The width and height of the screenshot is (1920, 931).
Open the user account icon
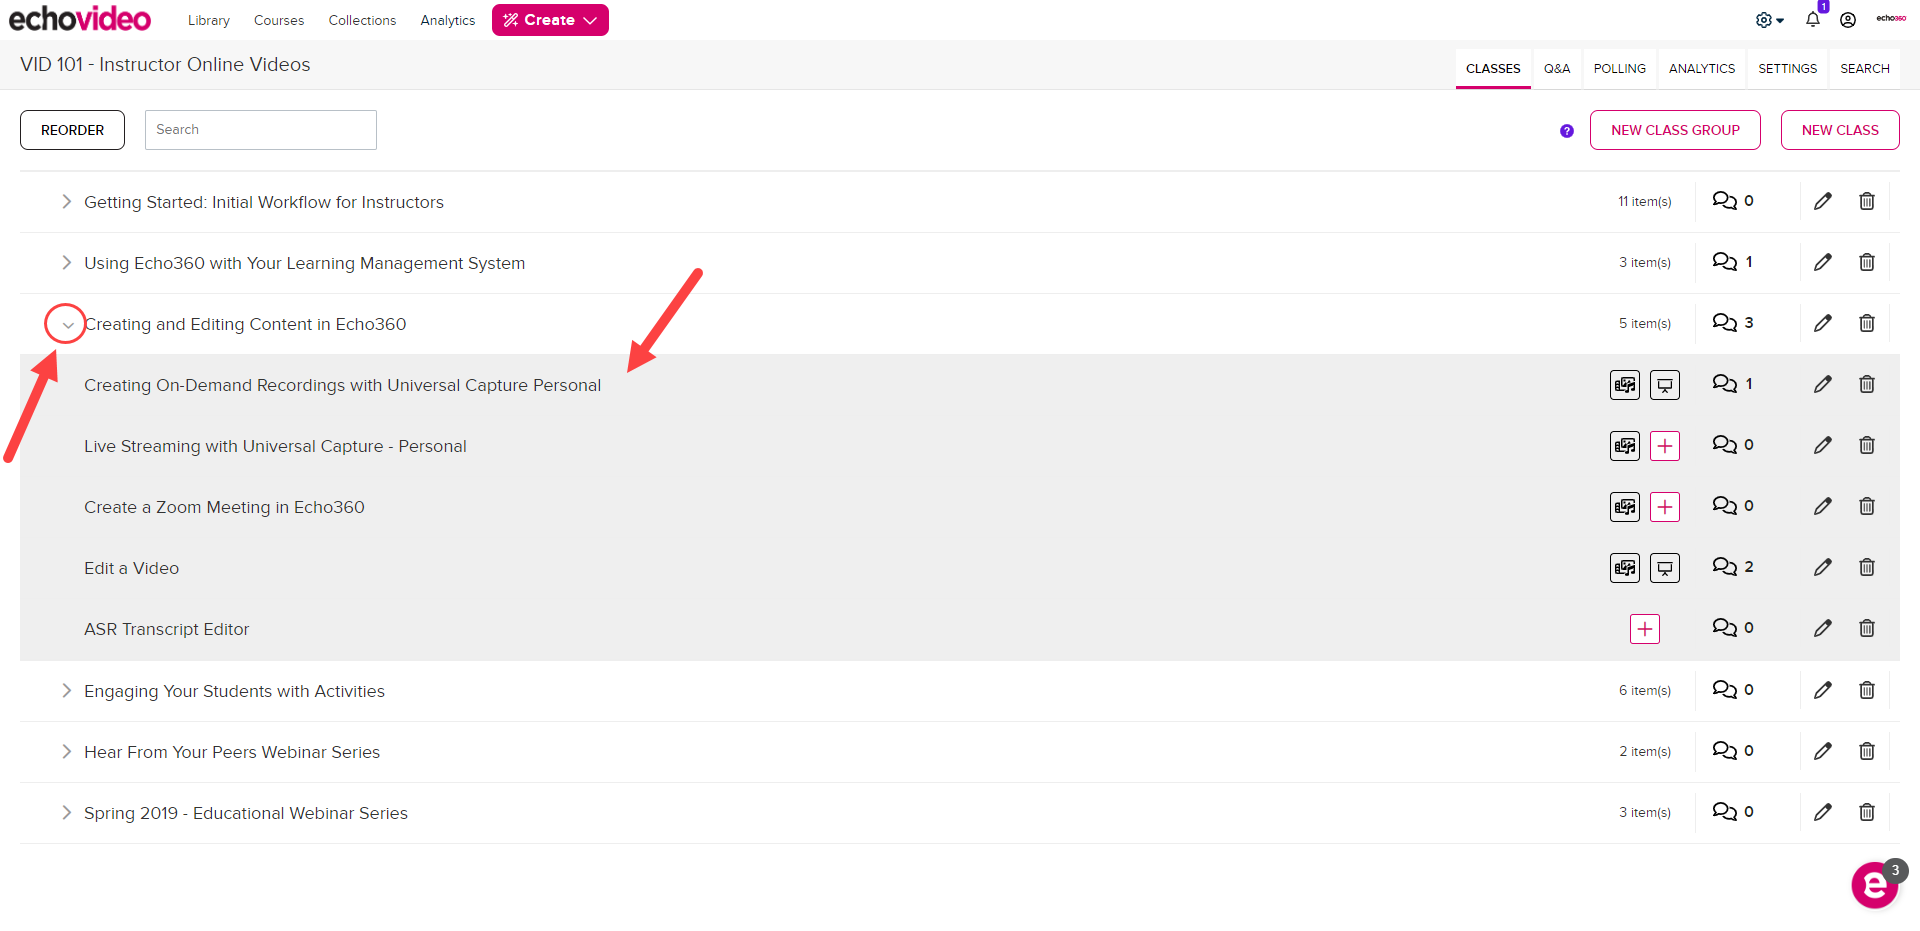point(1848,20)
